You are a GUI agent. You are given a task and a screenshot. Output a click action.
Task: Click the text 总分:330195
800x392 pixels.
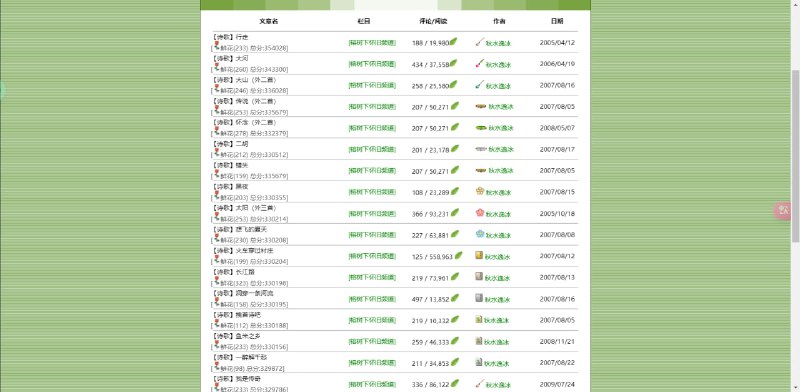click(x=269, y=304)
